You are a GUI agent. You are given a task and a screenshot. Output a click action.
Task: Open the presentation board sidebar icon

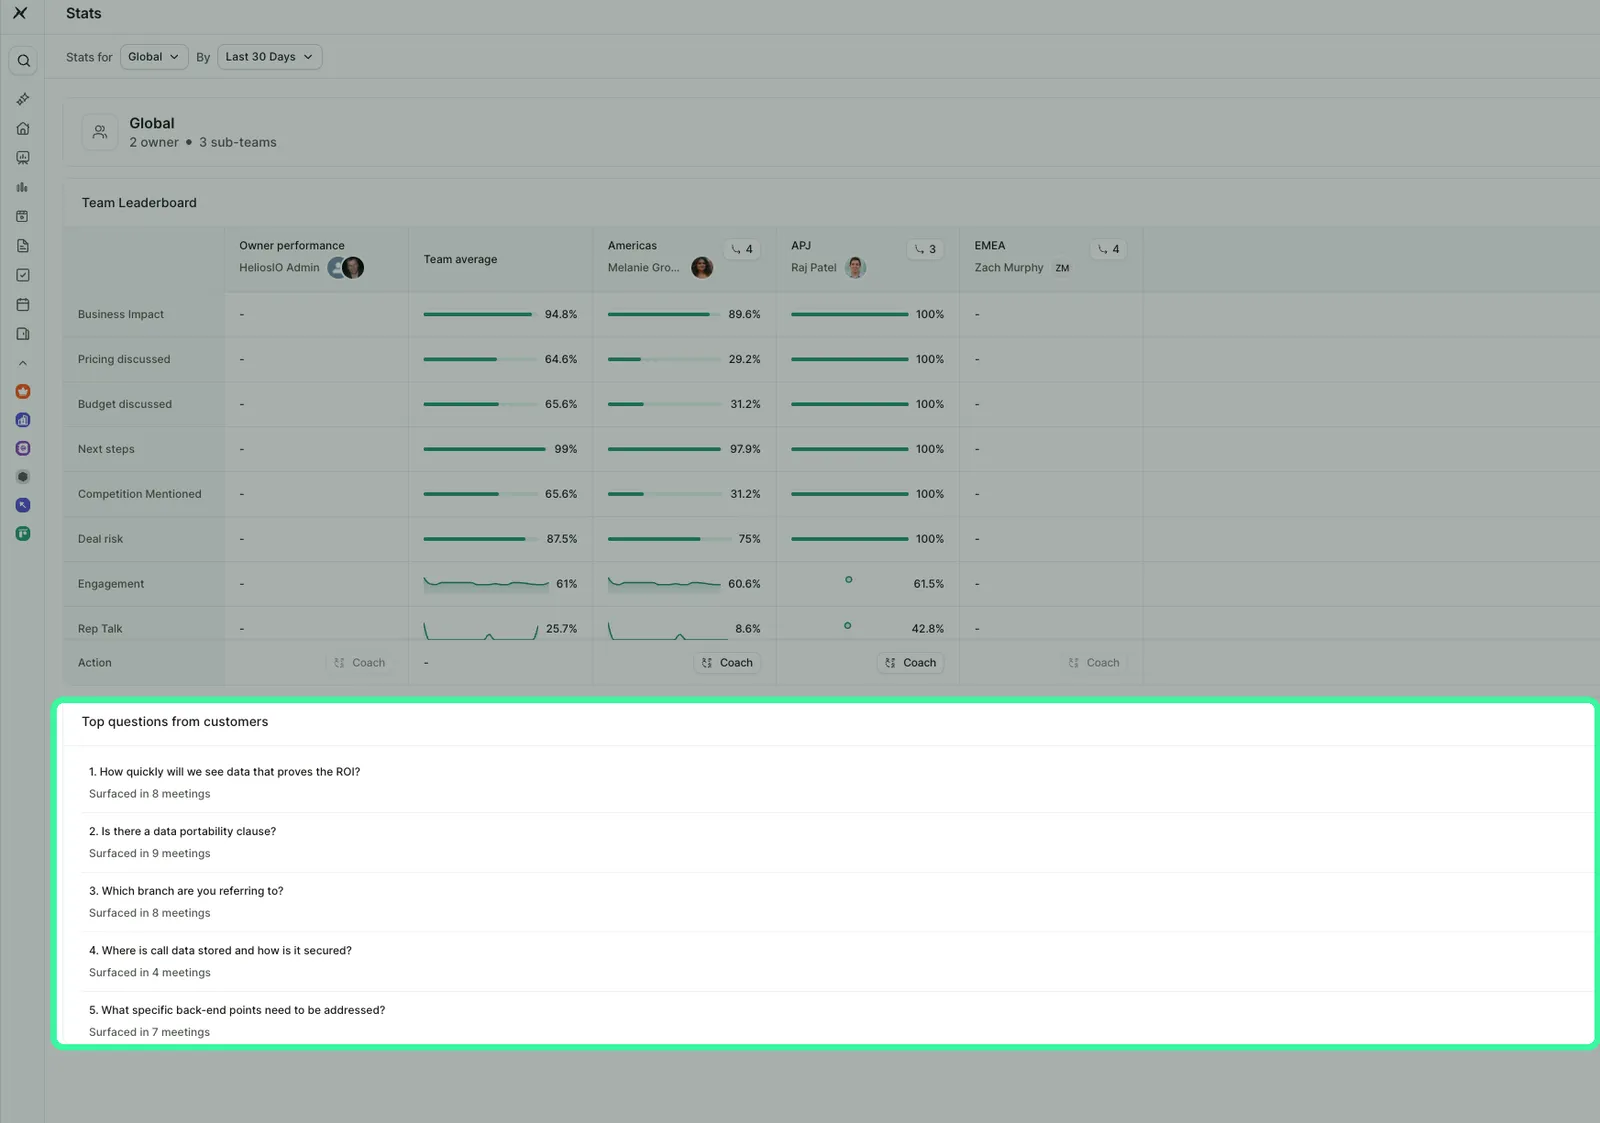[23, 158]
